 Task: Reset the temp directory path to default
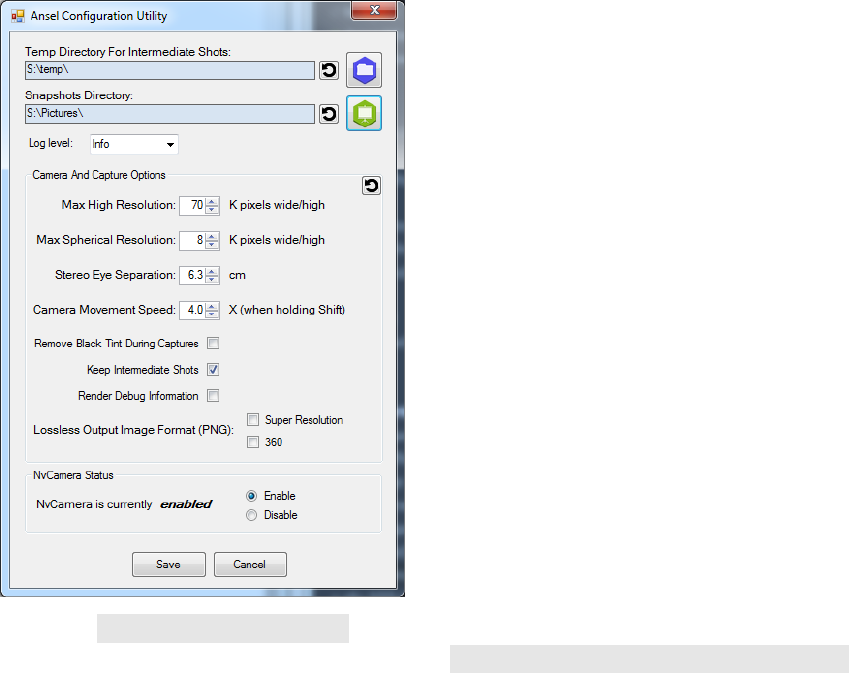coord(329,70)
